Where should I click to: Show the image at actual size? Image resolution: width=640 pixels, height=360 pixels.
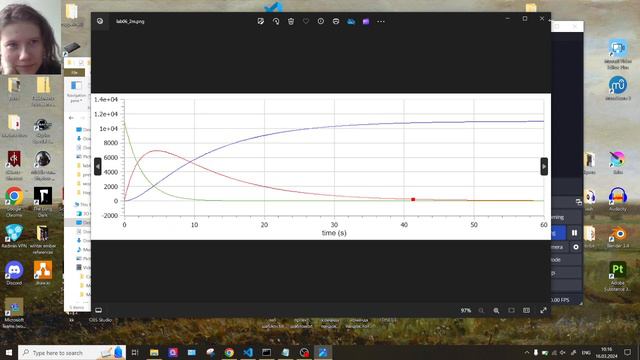[x=527, y=311]
